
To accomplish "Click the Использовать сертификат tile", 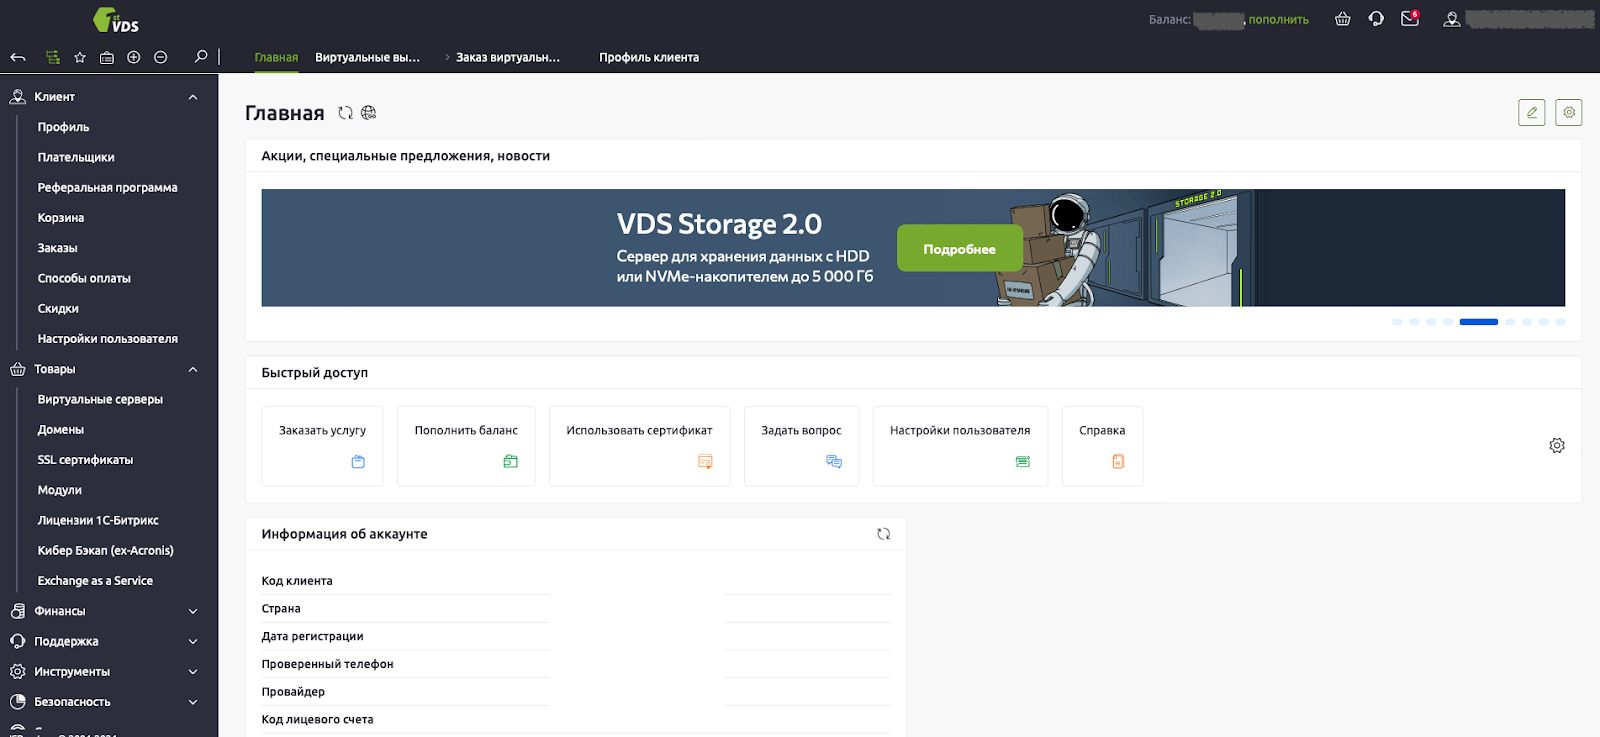I will point(640,446).
